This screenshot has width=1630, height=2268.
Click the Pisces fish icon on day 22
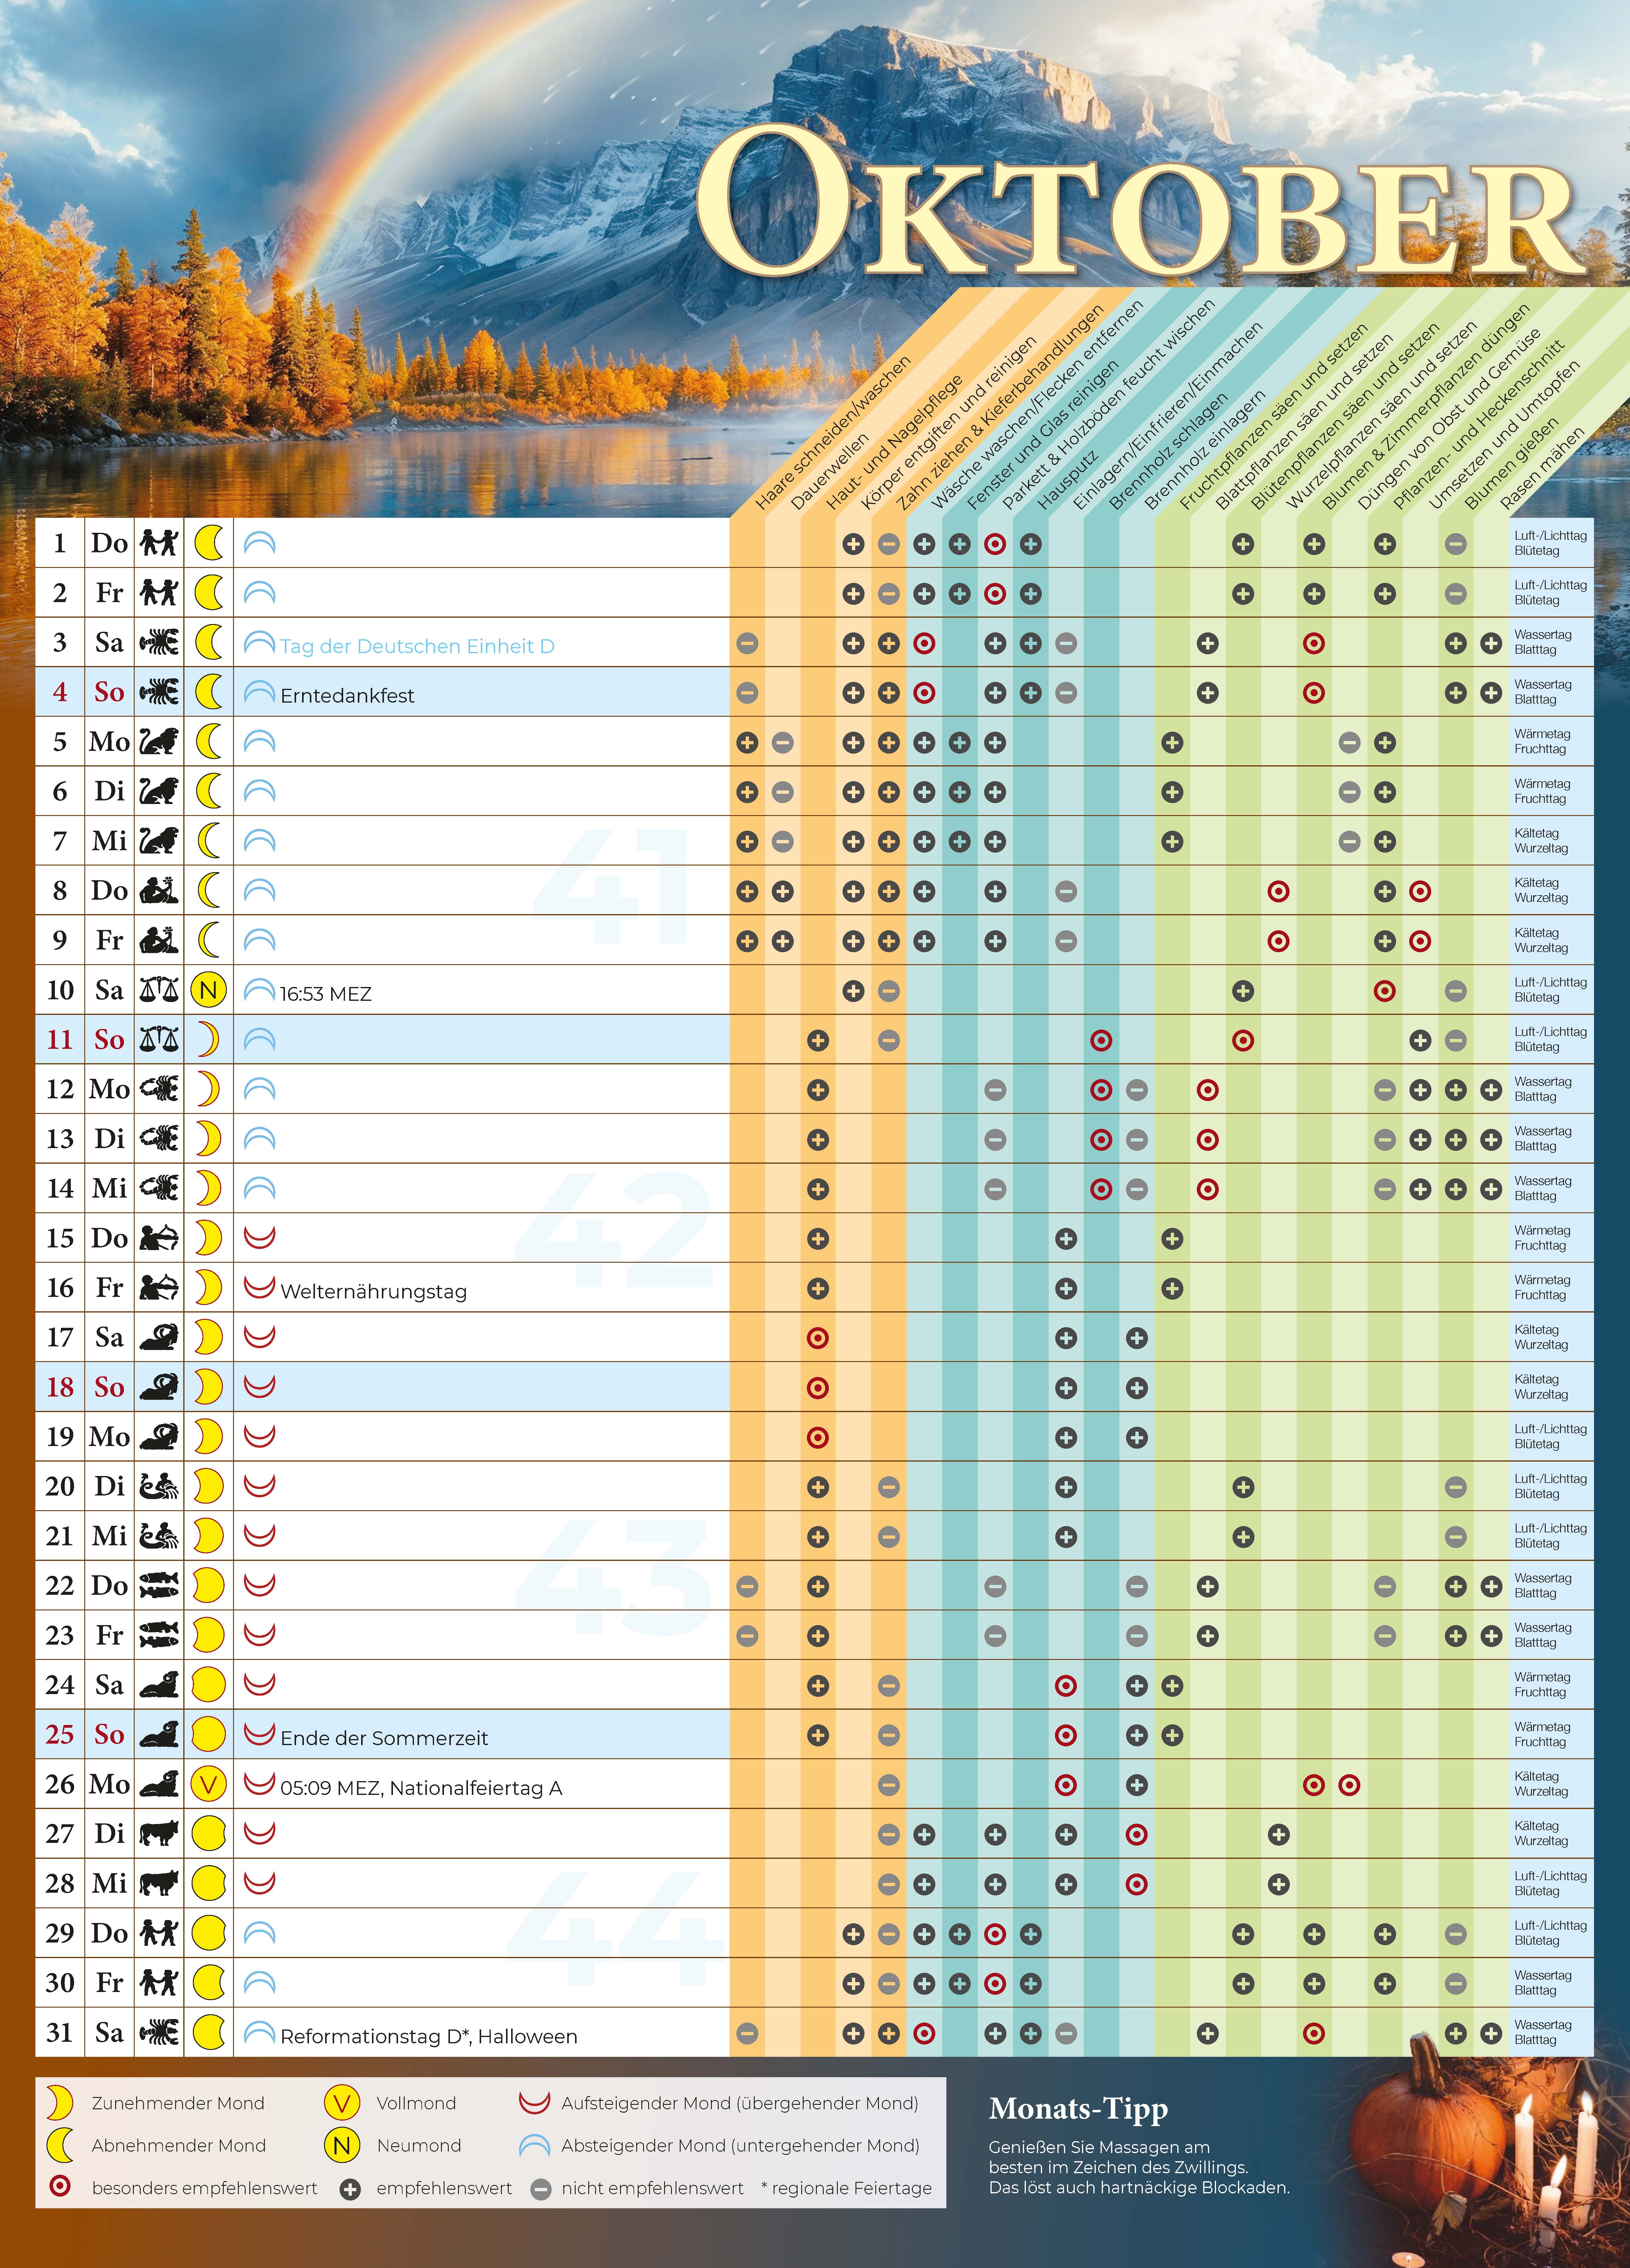click(x=159, y=1585)
